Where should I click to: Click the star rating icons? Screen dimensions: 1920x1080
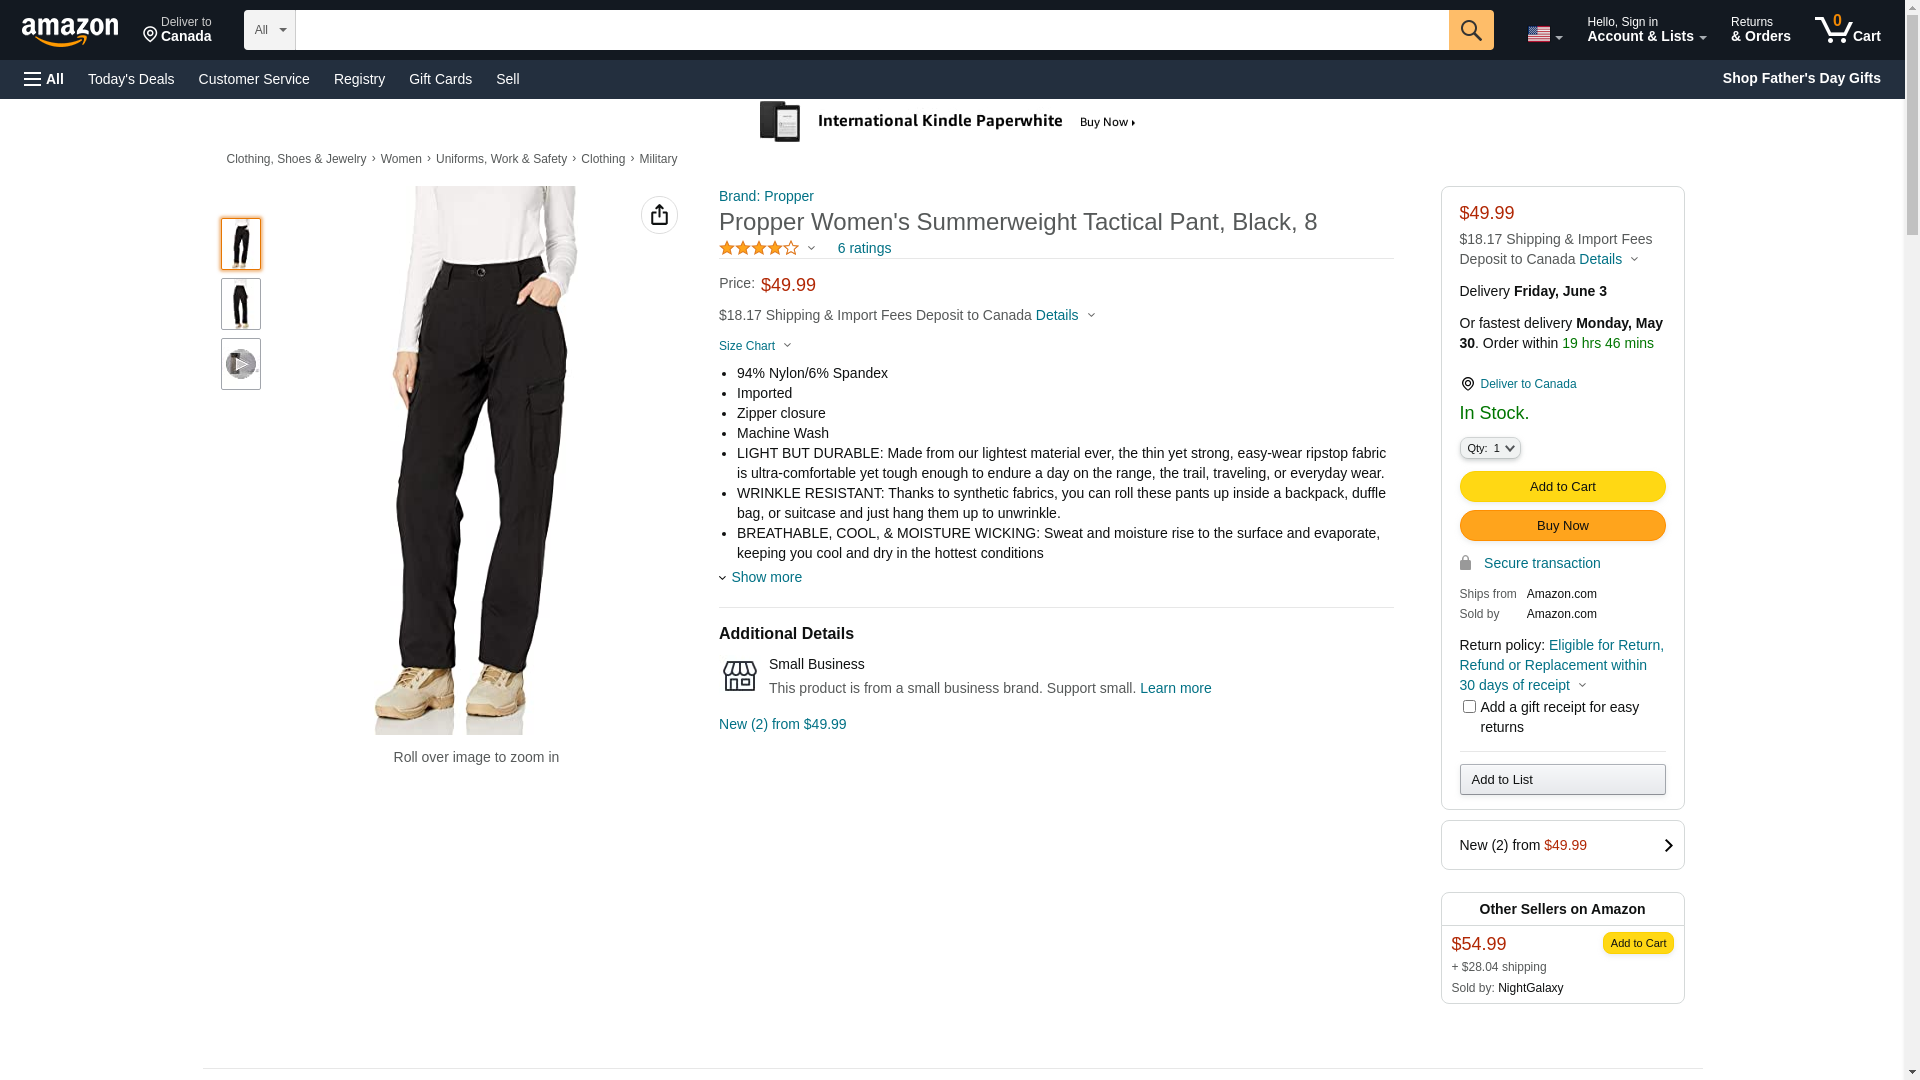pyautogui.click(x=759, y=248)
